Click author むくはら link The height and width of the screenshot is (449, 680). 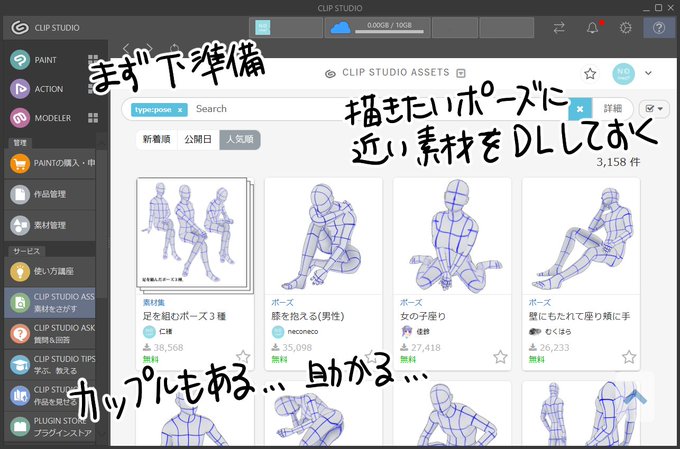coord(558,332)
